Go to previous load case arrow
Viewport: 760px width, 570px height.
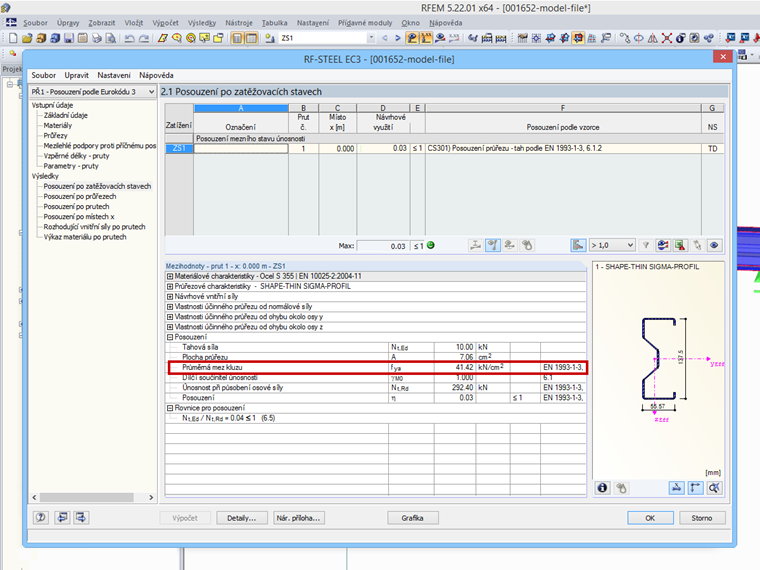pos(385,38)
